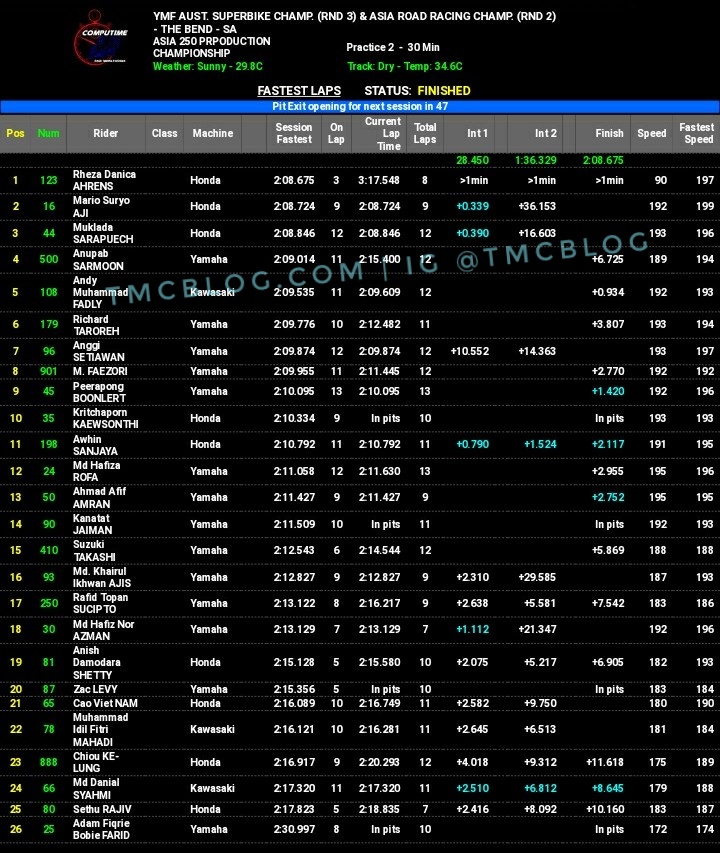Select rider Md Hafiza ROFA

97,471
